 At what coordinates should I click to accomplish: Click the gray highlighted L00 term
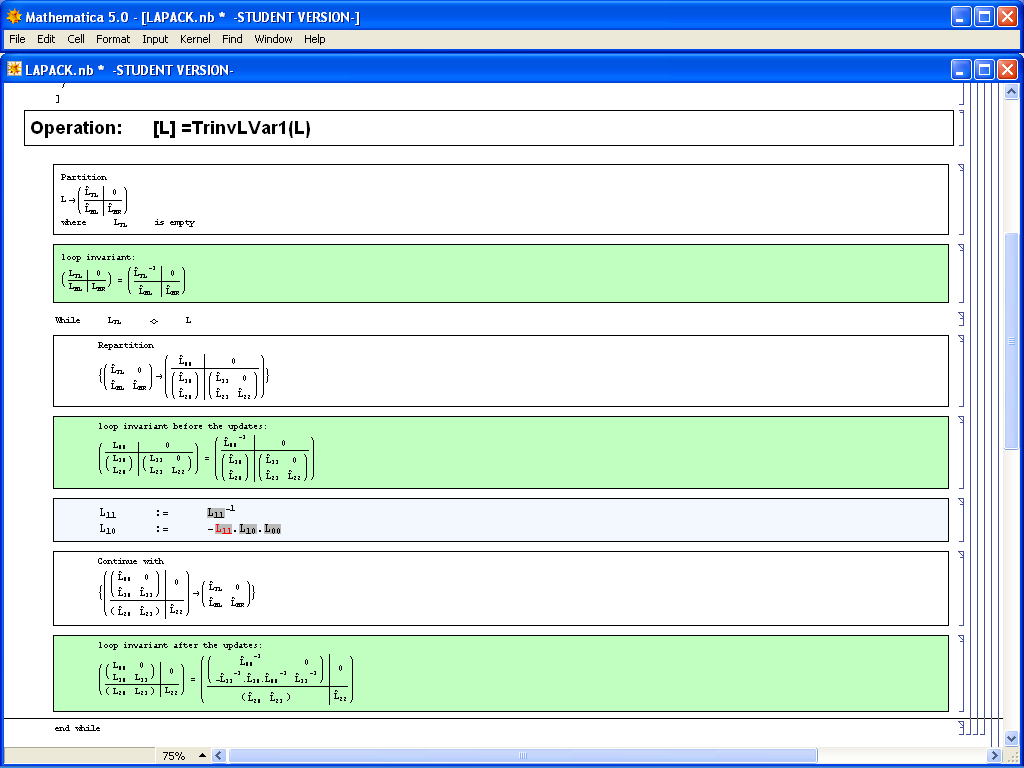[x=272, y=530]
